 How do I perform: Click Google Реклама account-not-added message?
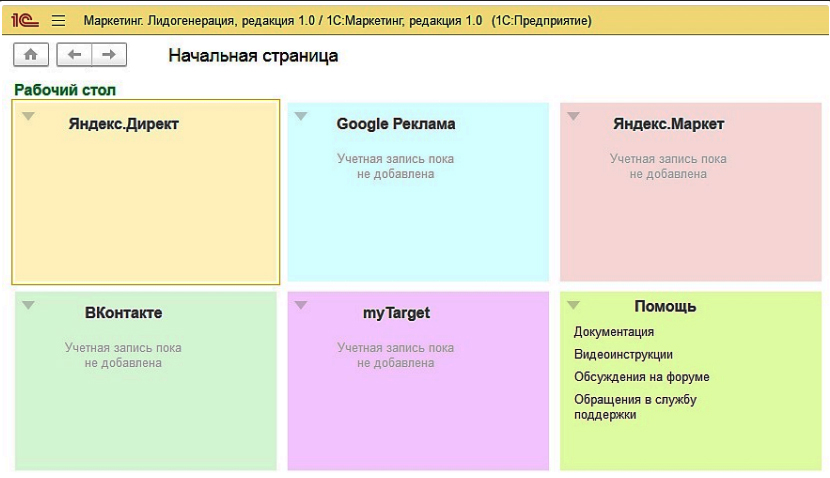(395, 166)
